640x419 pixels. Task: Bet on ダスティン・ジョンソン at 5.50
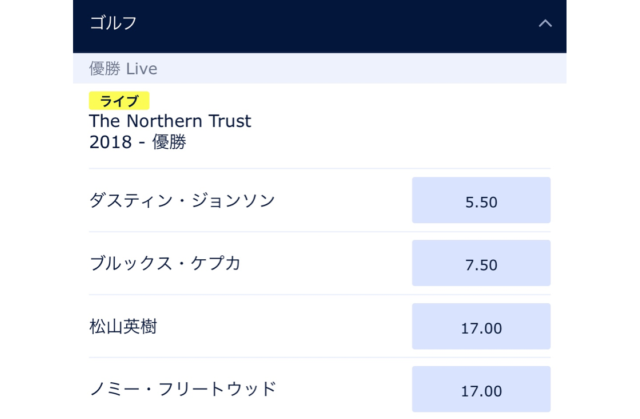(481, 201)
